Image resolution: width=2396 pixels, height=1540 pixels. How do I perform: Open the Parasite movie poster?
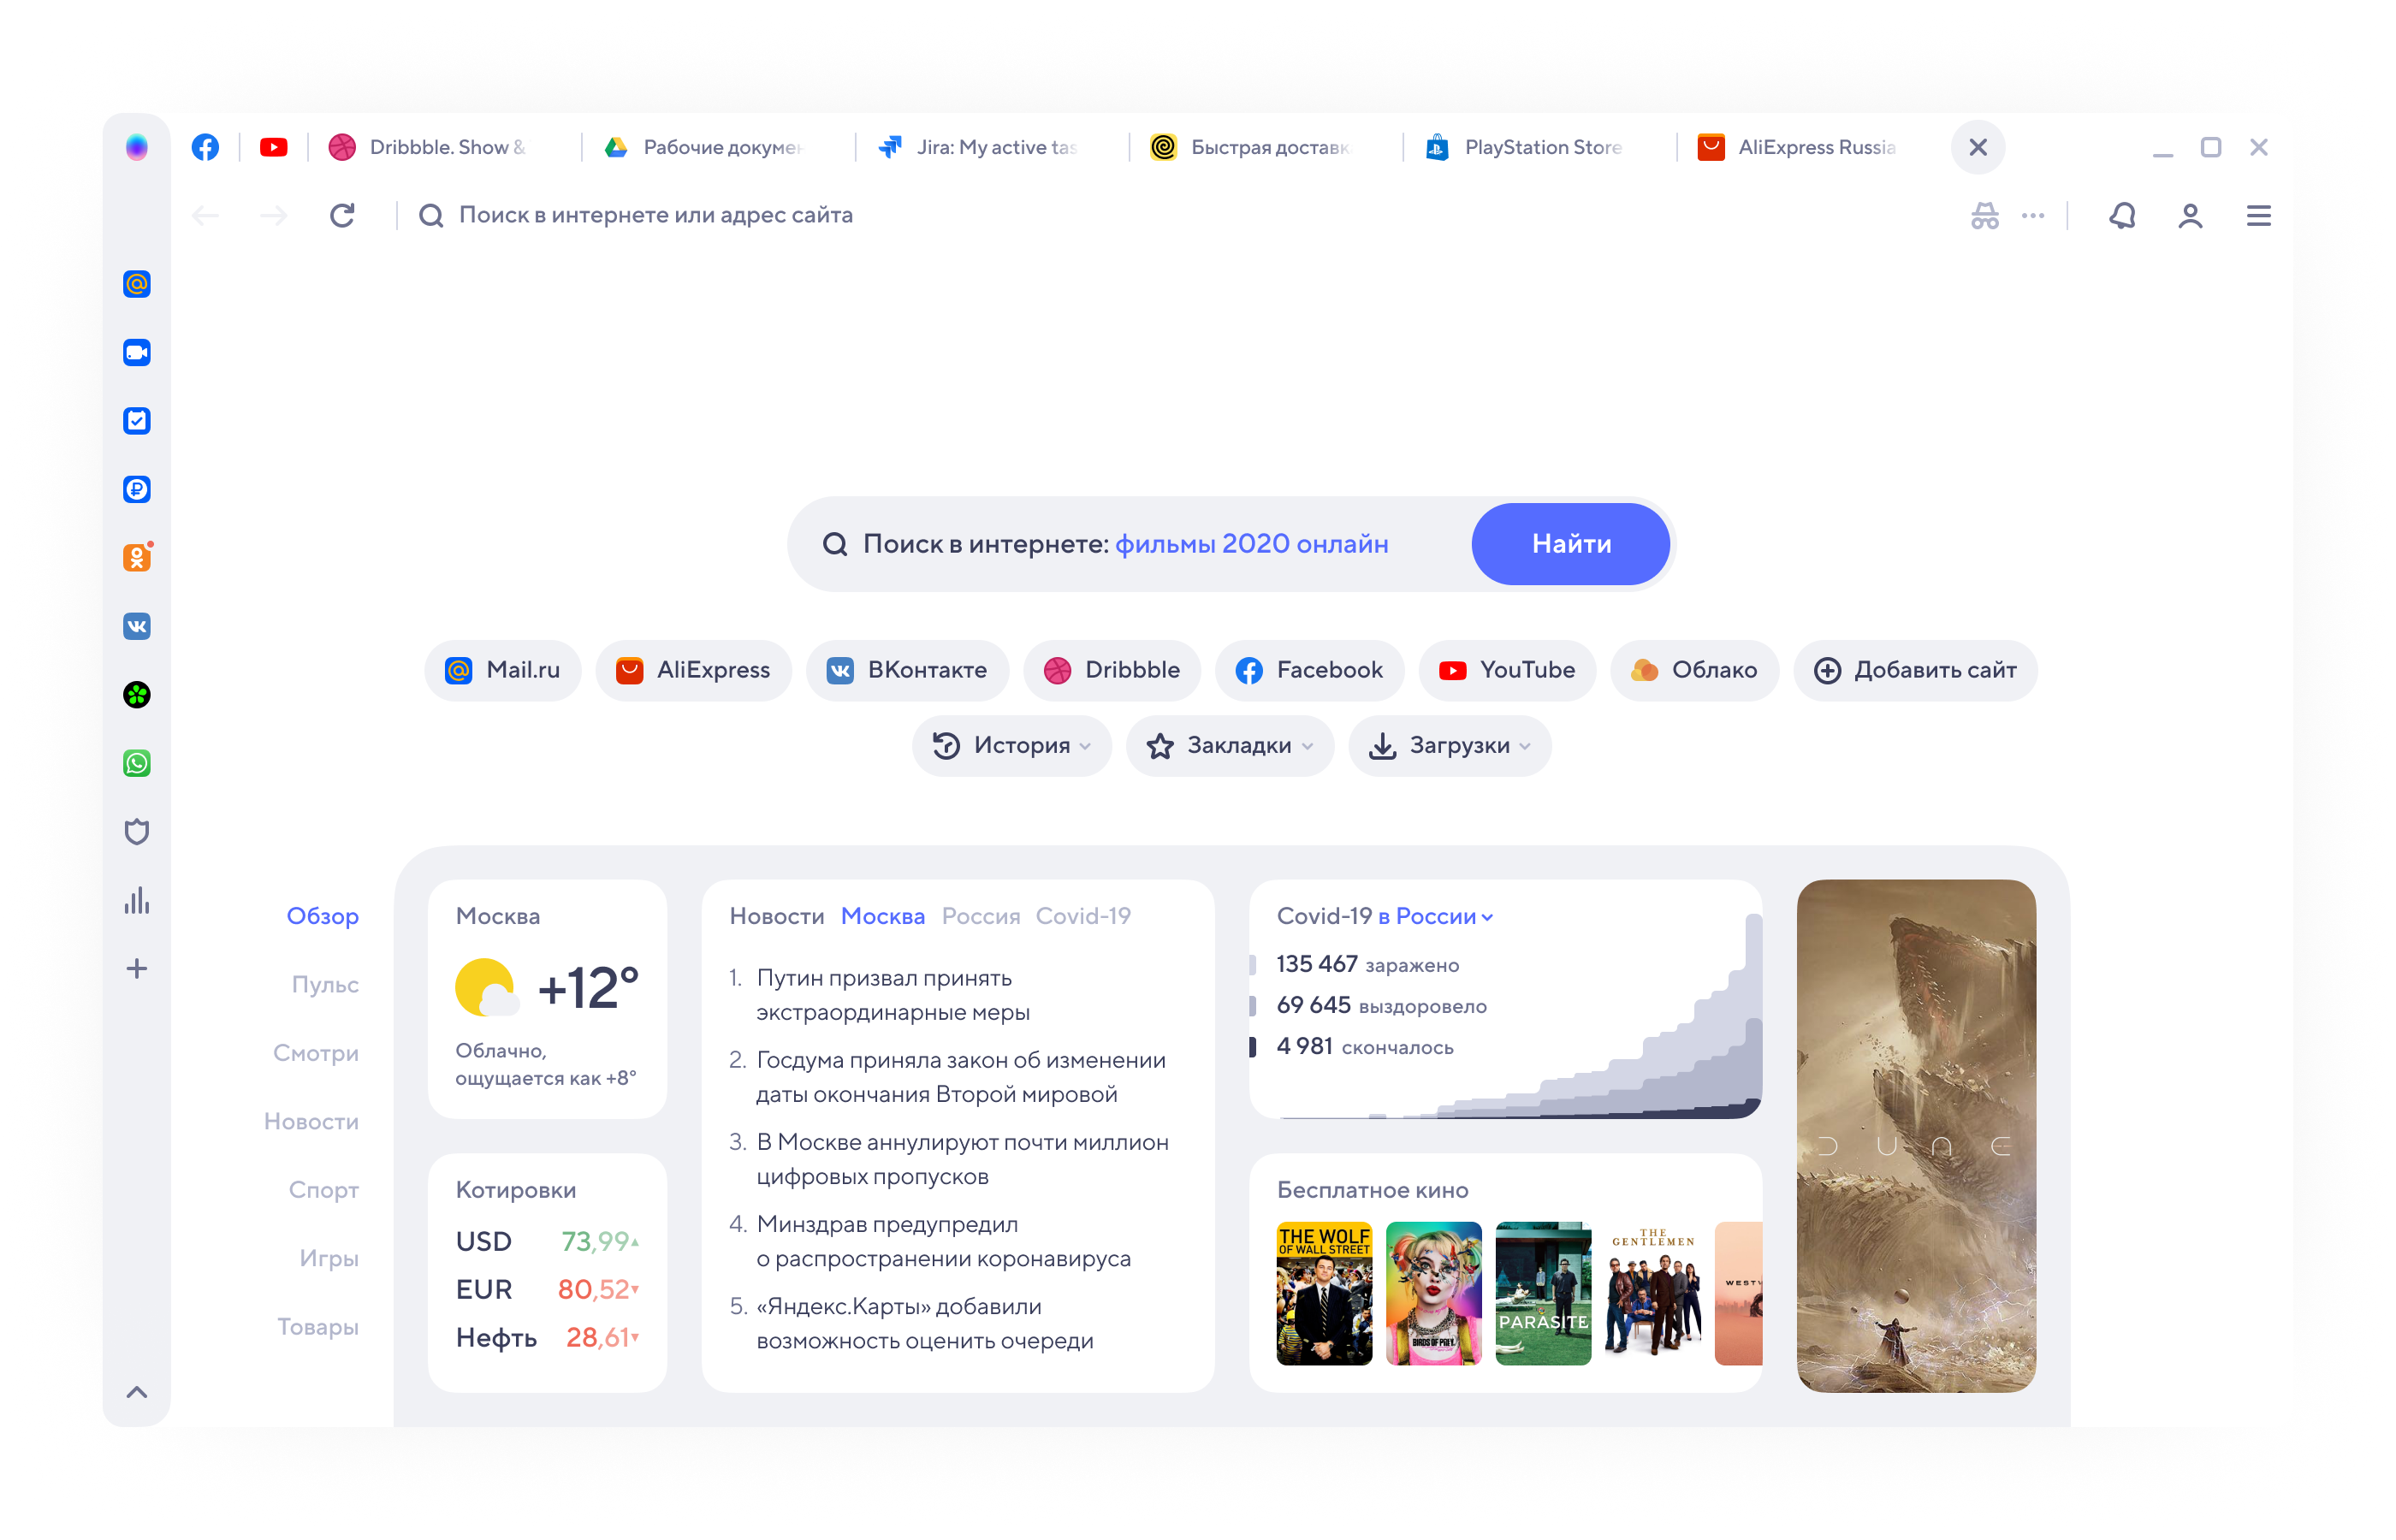pos(1543,1293)
